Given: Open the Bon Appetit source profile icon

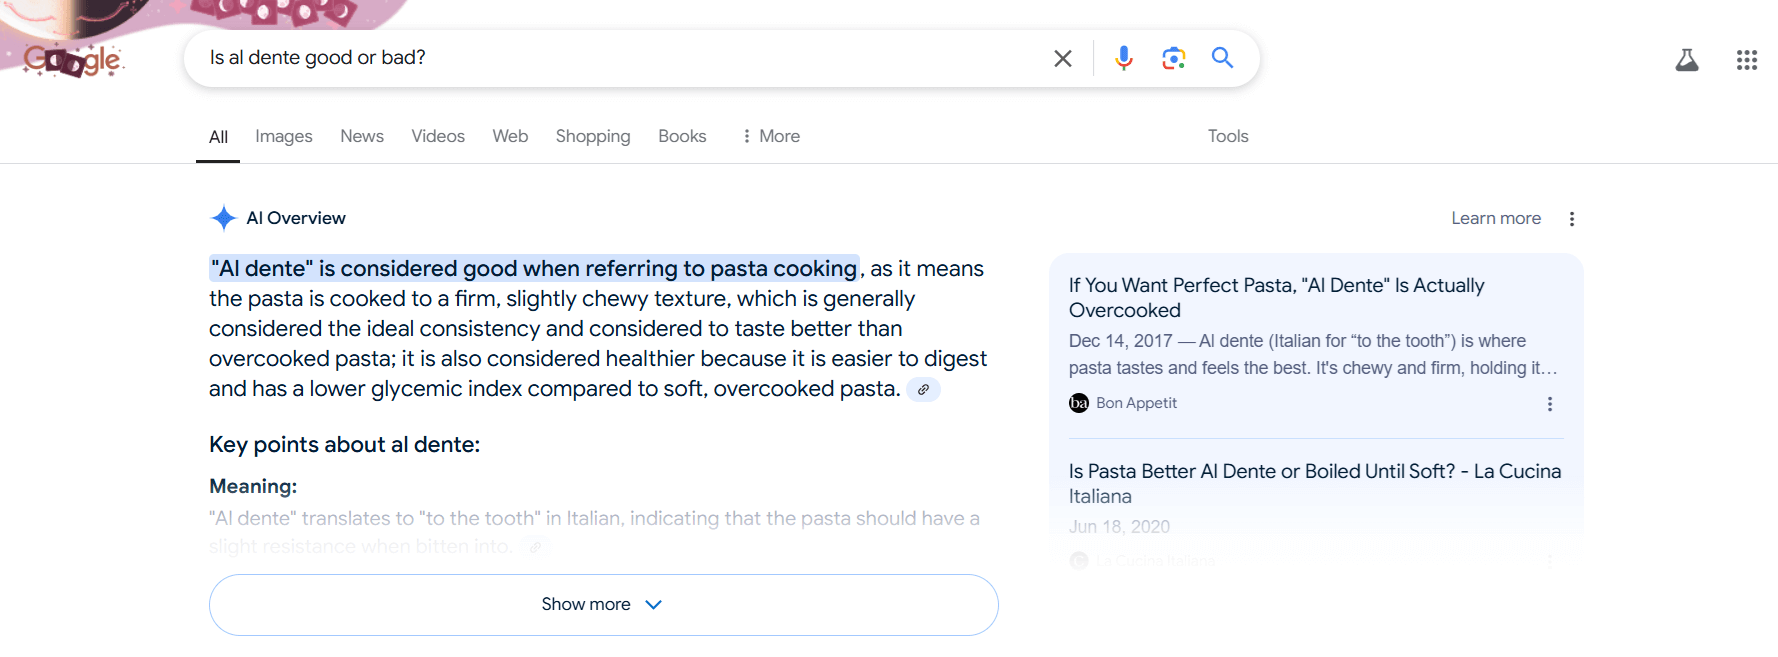Looking at the screenshot, I should point(1078,402).
